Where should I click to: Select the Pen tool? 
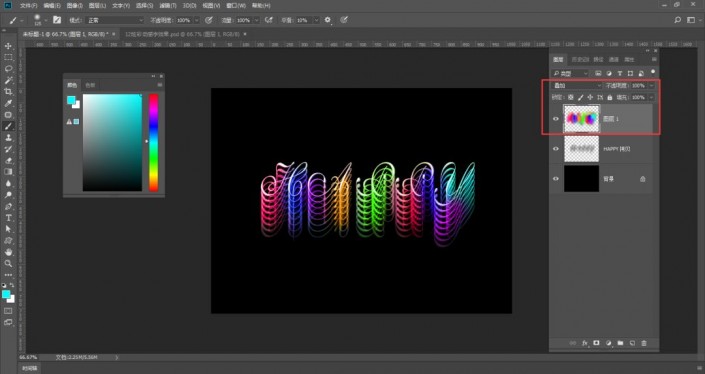[x=8, y=206]
